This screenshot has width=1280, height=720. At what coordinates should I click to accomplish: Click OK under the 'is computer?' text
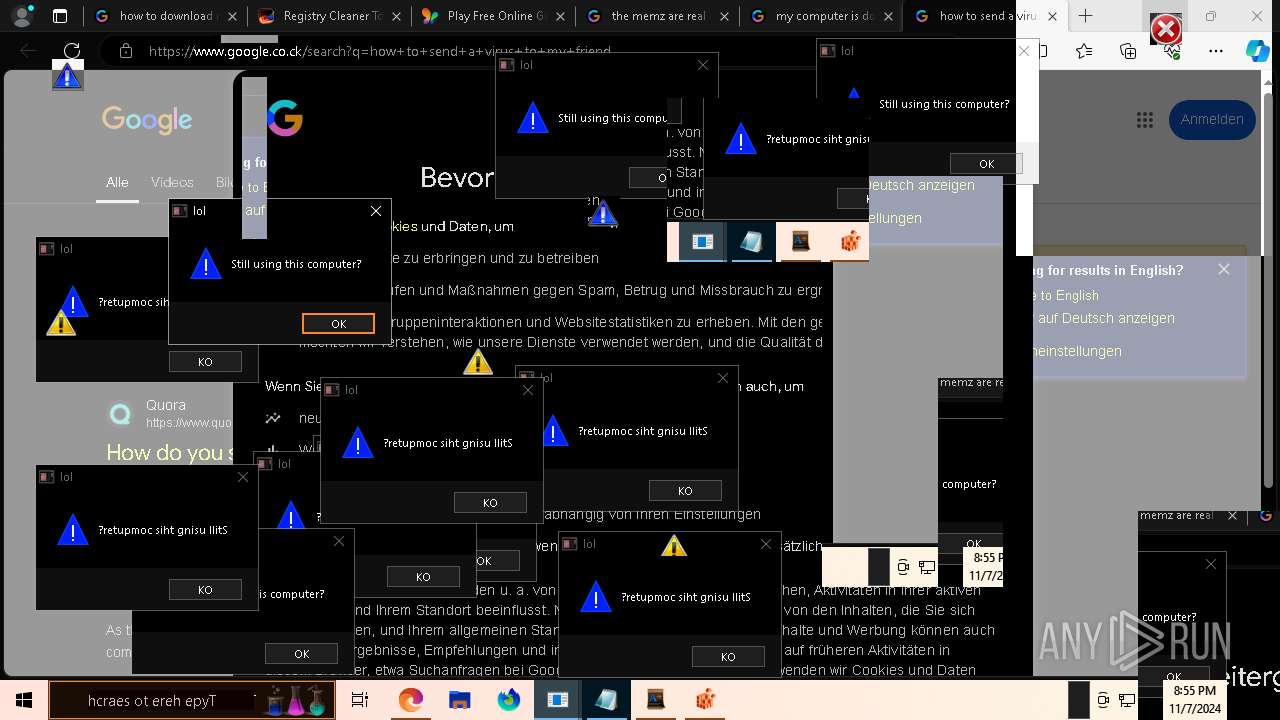(301, 653)
